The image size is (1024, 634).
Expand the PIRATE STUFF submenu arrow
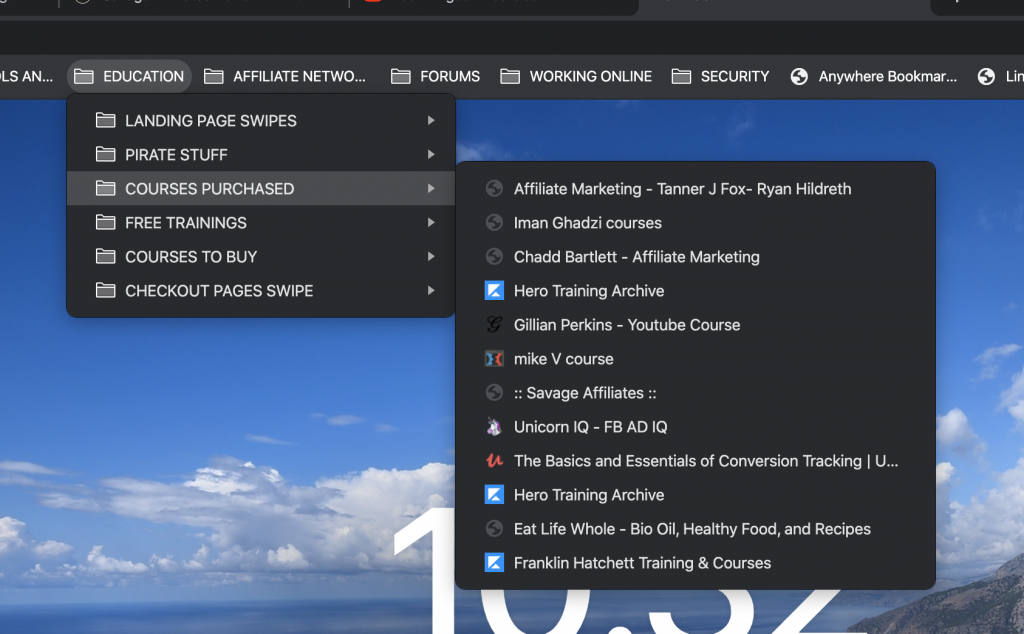(x=431, y=154)
